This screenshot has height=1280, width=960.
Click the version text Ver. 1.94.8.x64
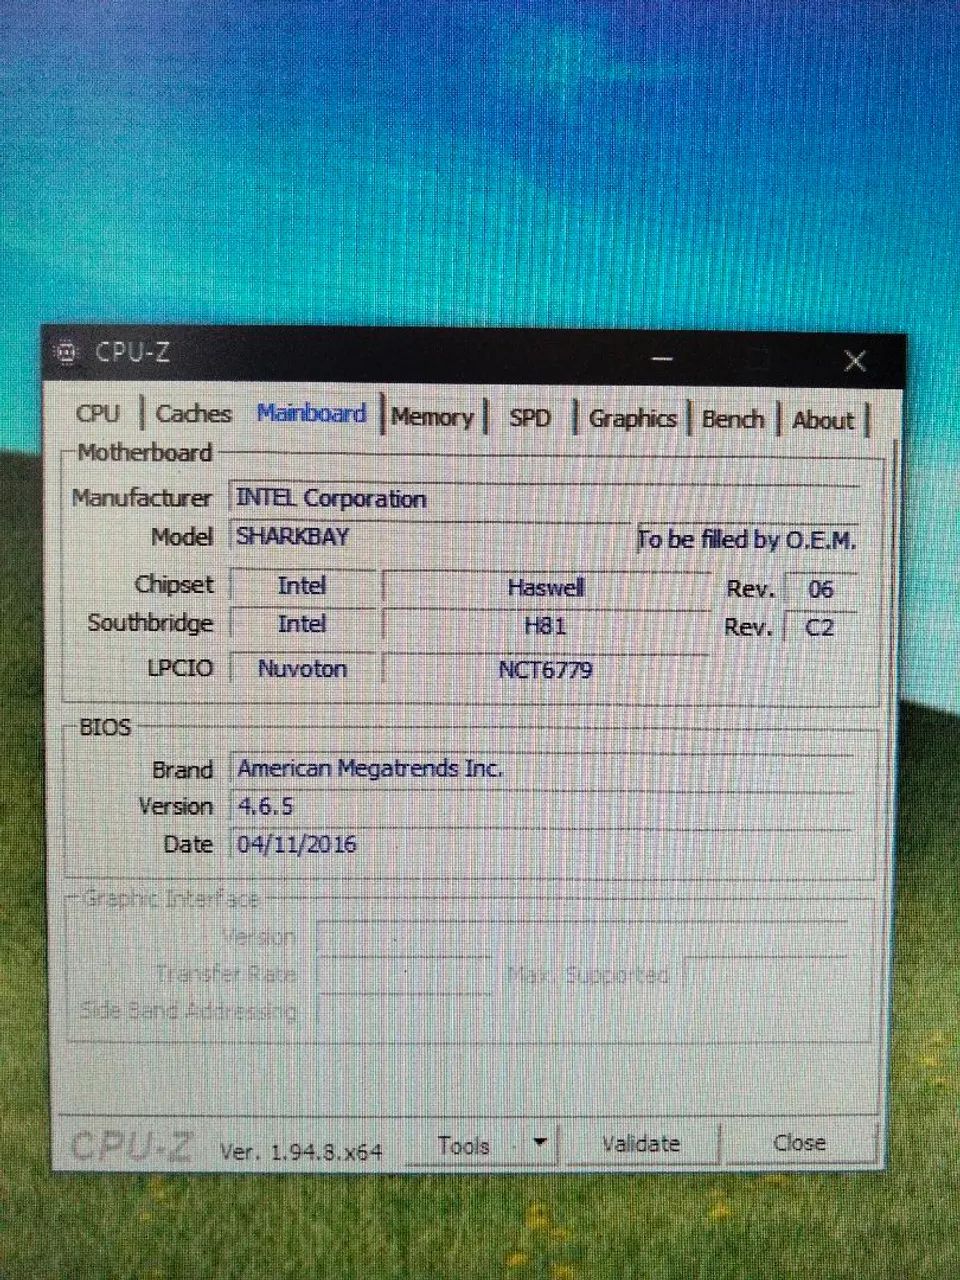pyautogui.click(x=301, y=1151)
